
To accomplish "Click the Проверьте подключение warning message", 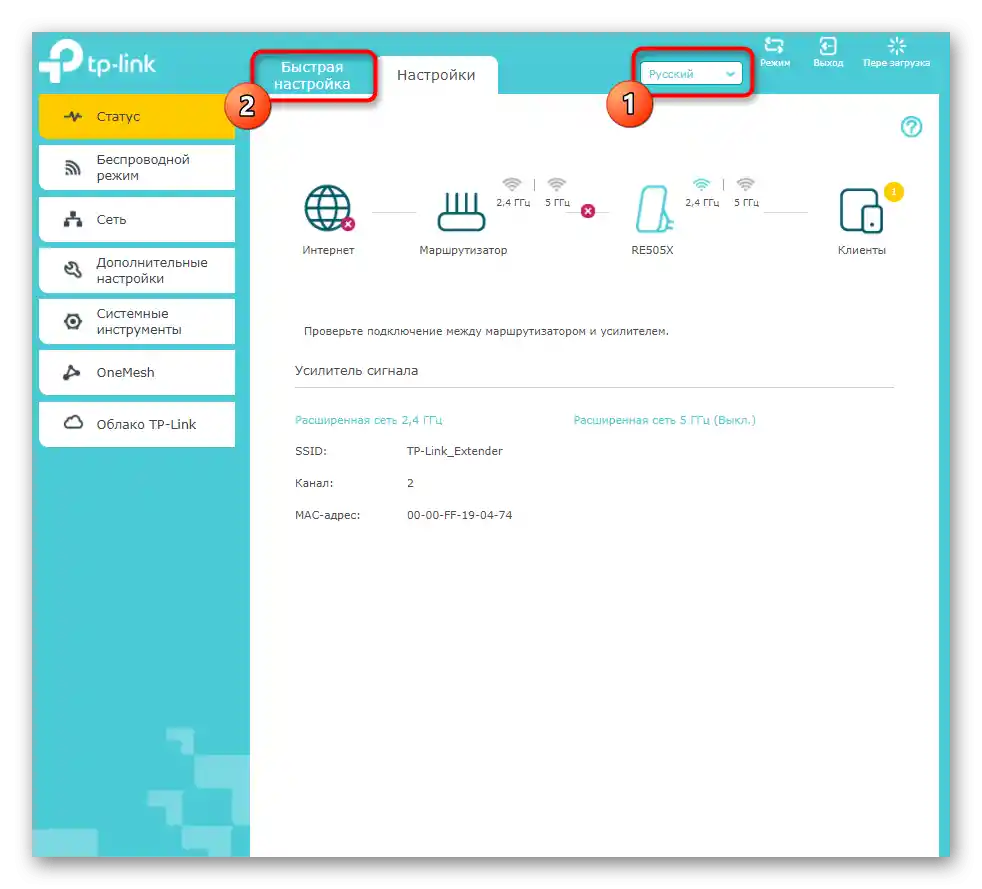I will (x=486, y=331).
